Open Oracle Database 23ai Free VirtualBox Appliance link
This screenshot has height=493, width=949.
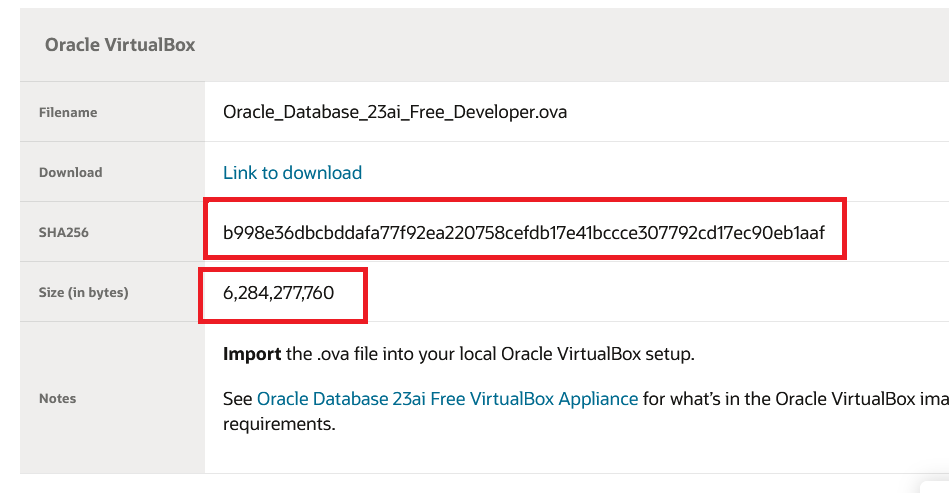(x=447, y=399)
